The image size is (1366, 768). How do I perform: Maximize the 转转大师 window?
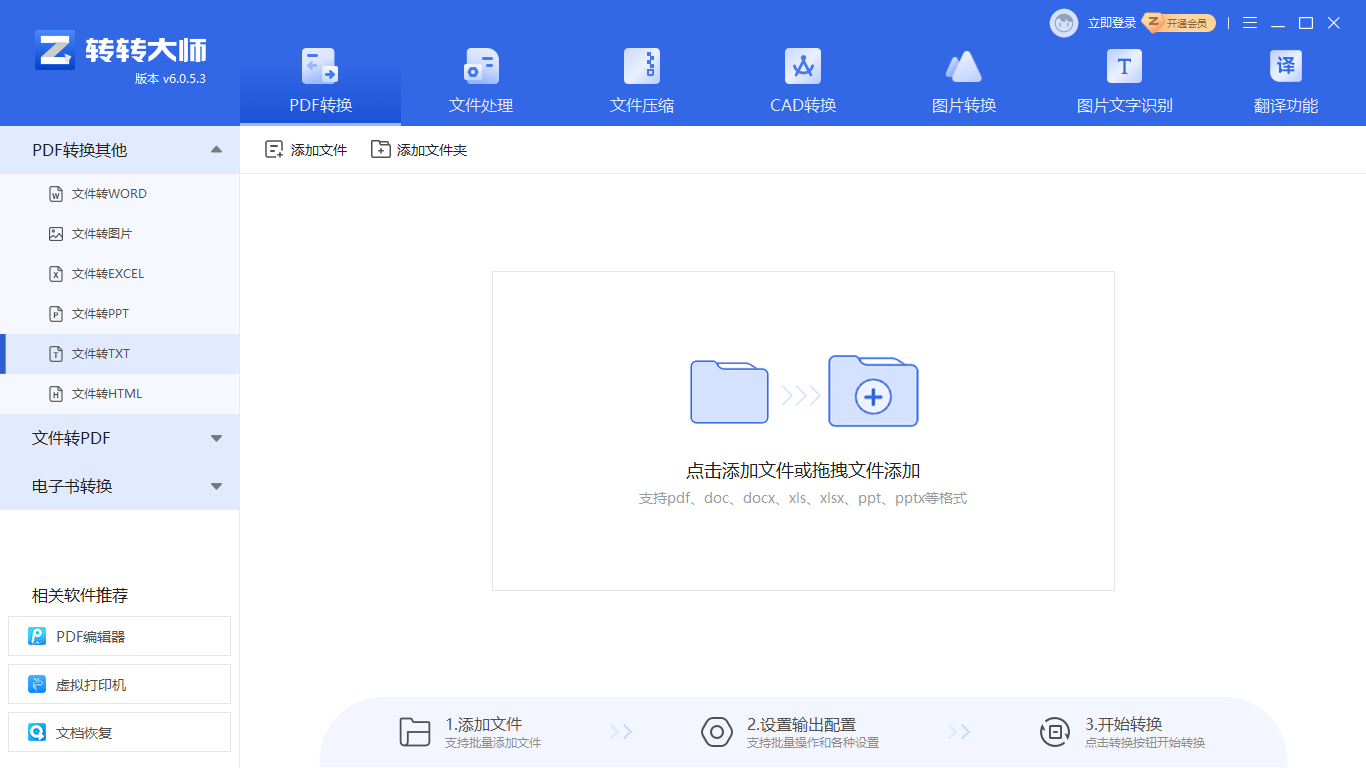tap(1306, 23)
